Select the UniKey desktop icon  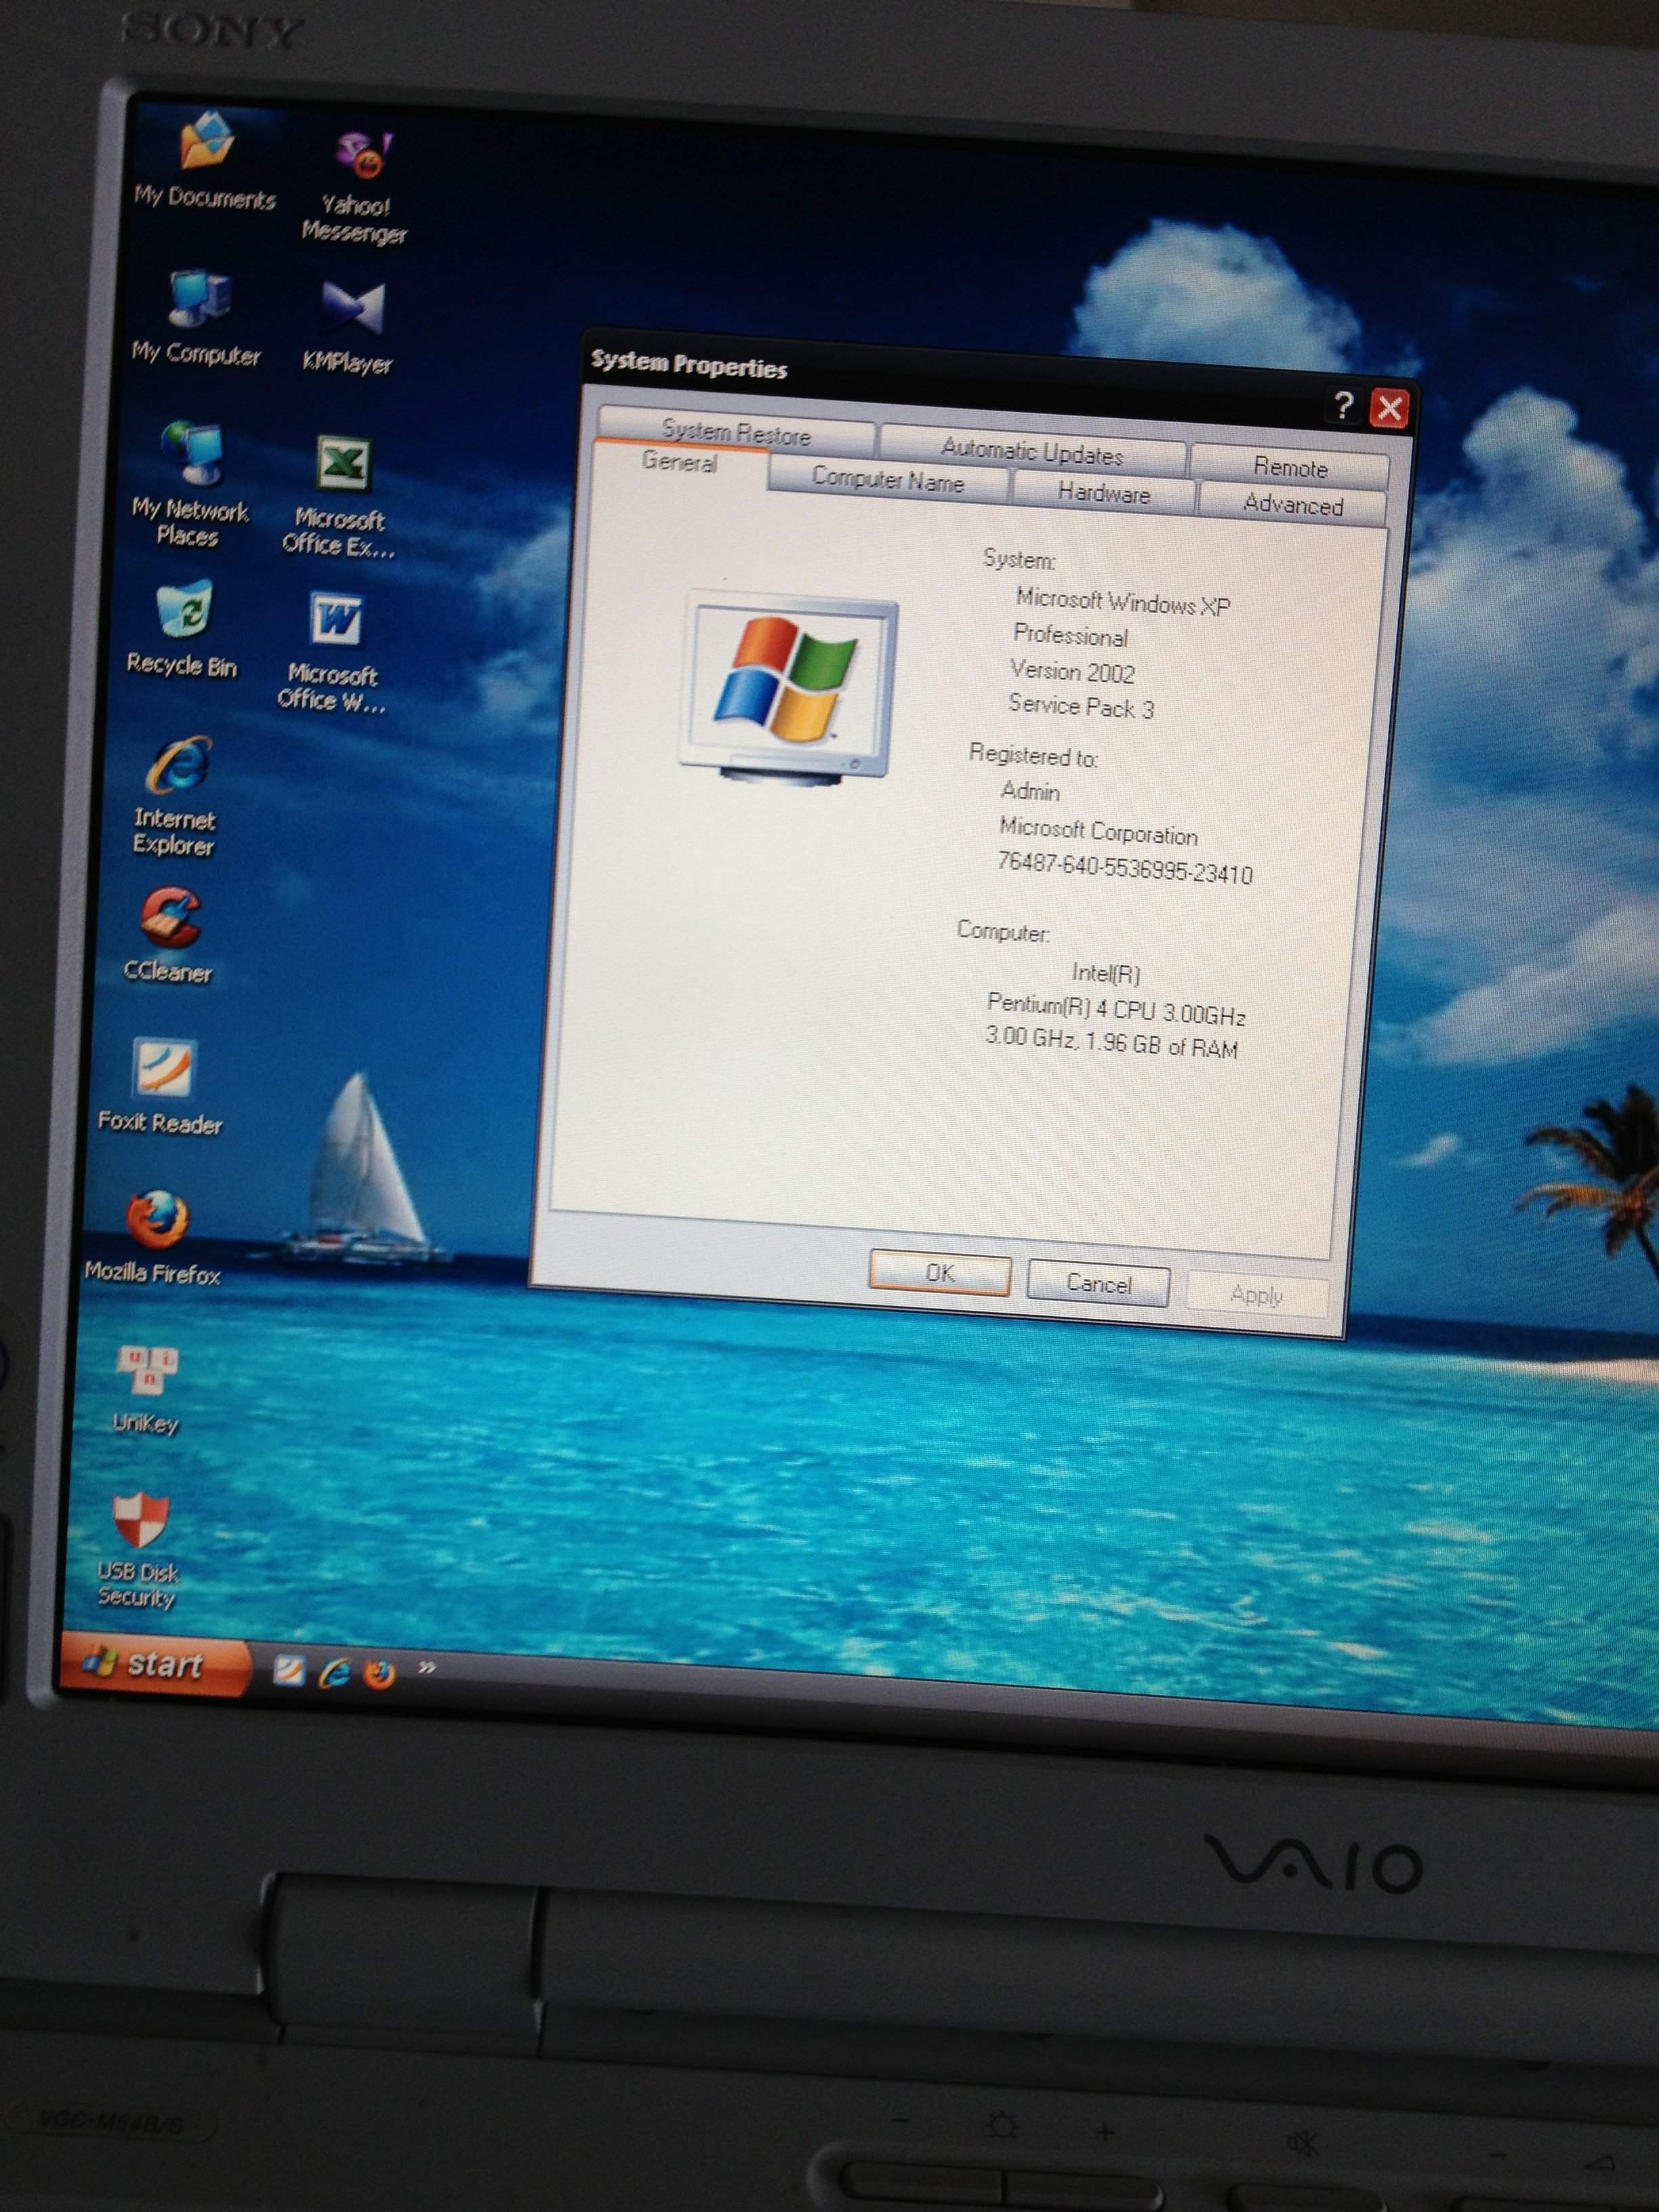147,1389
